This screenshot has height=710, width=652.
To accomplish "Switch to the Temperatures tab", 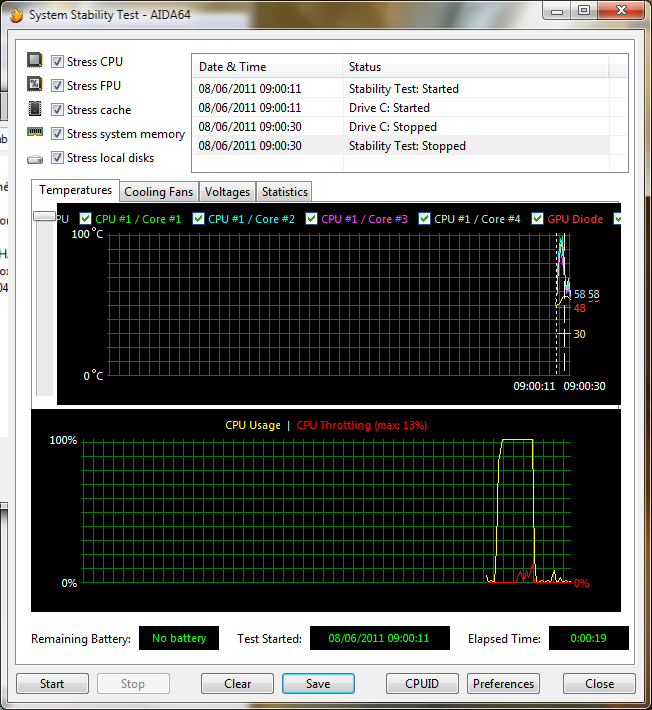I will pos(75,190).
